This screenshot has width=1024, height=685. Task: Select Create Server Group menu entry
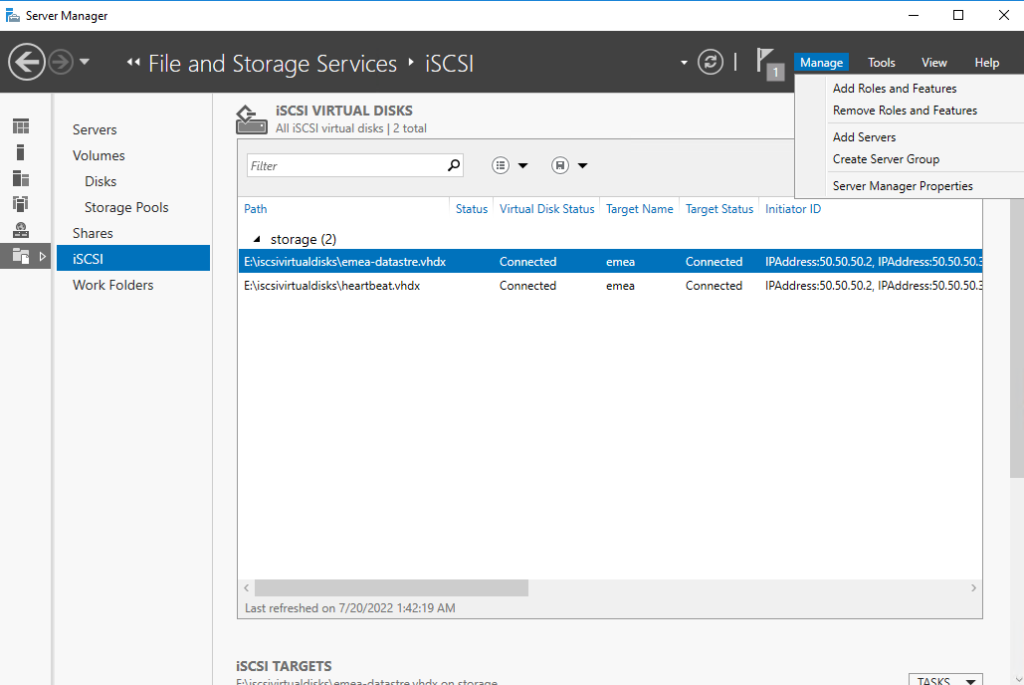coord(885,159)
